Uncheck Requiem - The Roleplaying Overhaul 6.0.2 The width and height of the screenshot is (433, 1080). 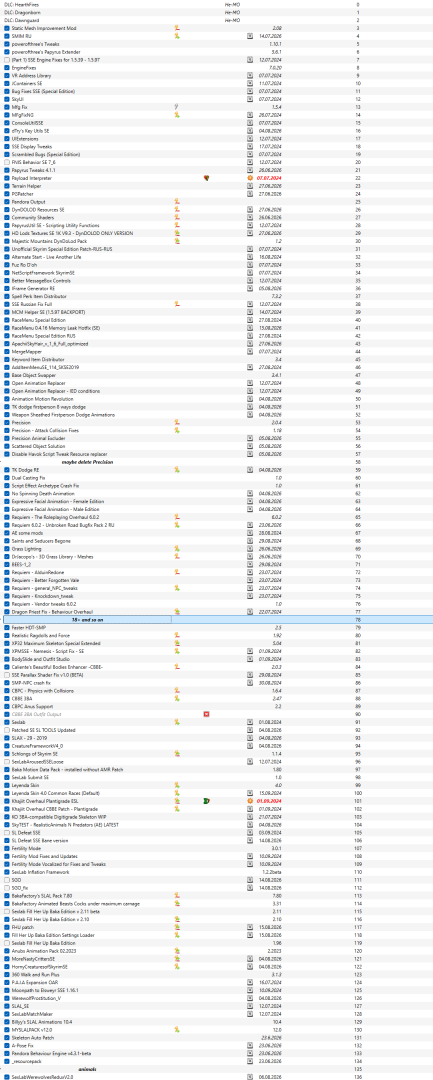point(7,517)
